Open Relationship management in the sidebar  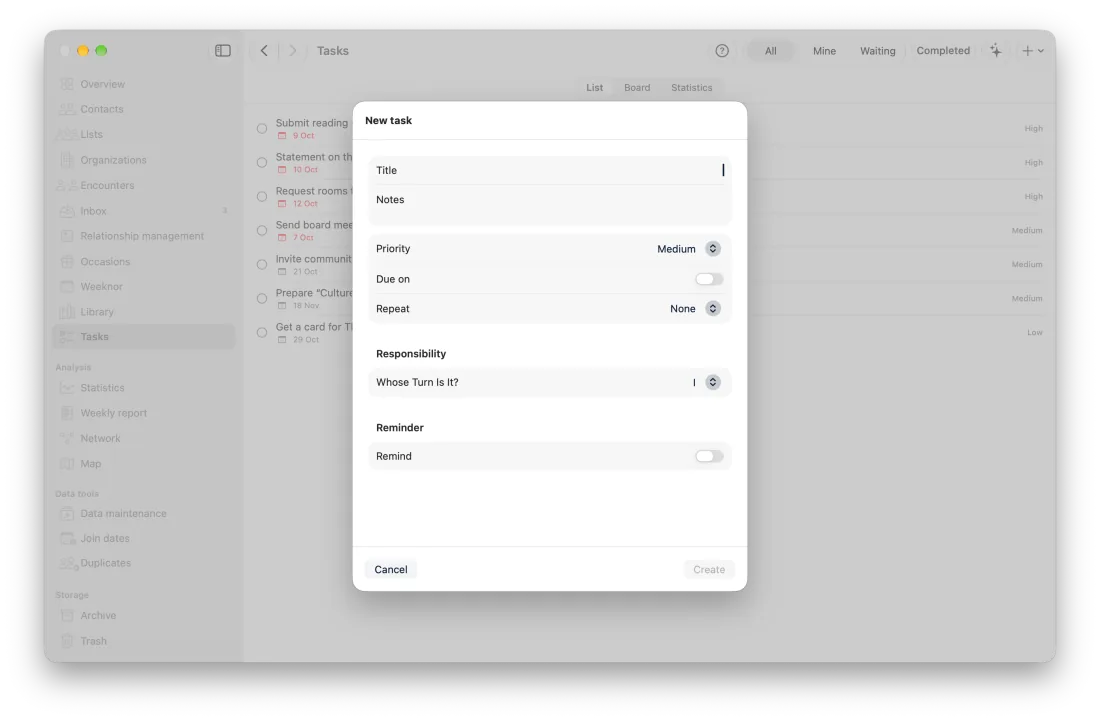tap(142, 236)
